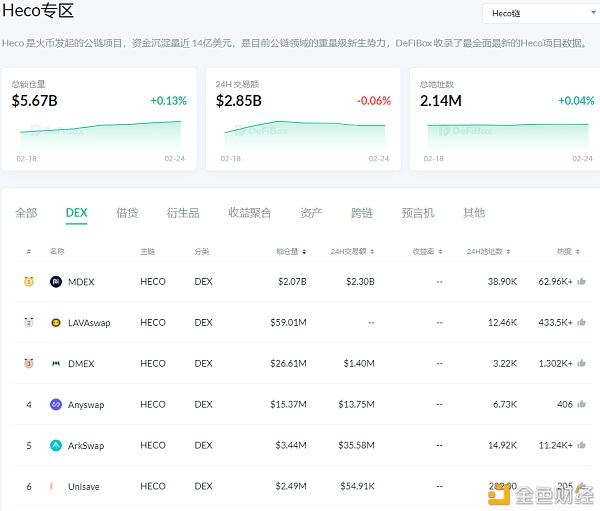This screenshot has width=600, height=511.
Task: Click Unisave 24H volume $54.91K
Action: tap(358, 487)
